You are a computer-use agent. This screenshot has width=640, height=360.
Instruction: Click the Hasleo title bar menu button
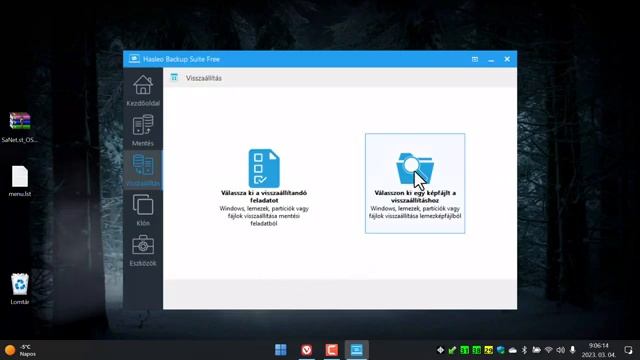475,59
